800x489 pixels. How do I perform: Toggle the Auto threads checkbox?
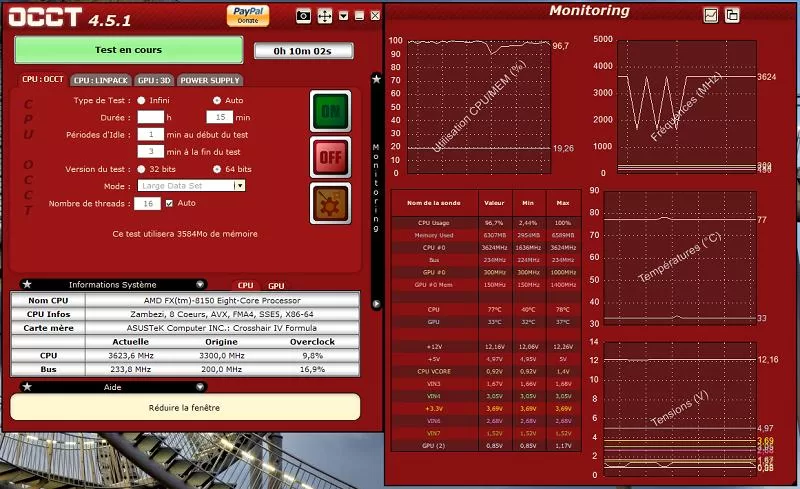[169, 203]
